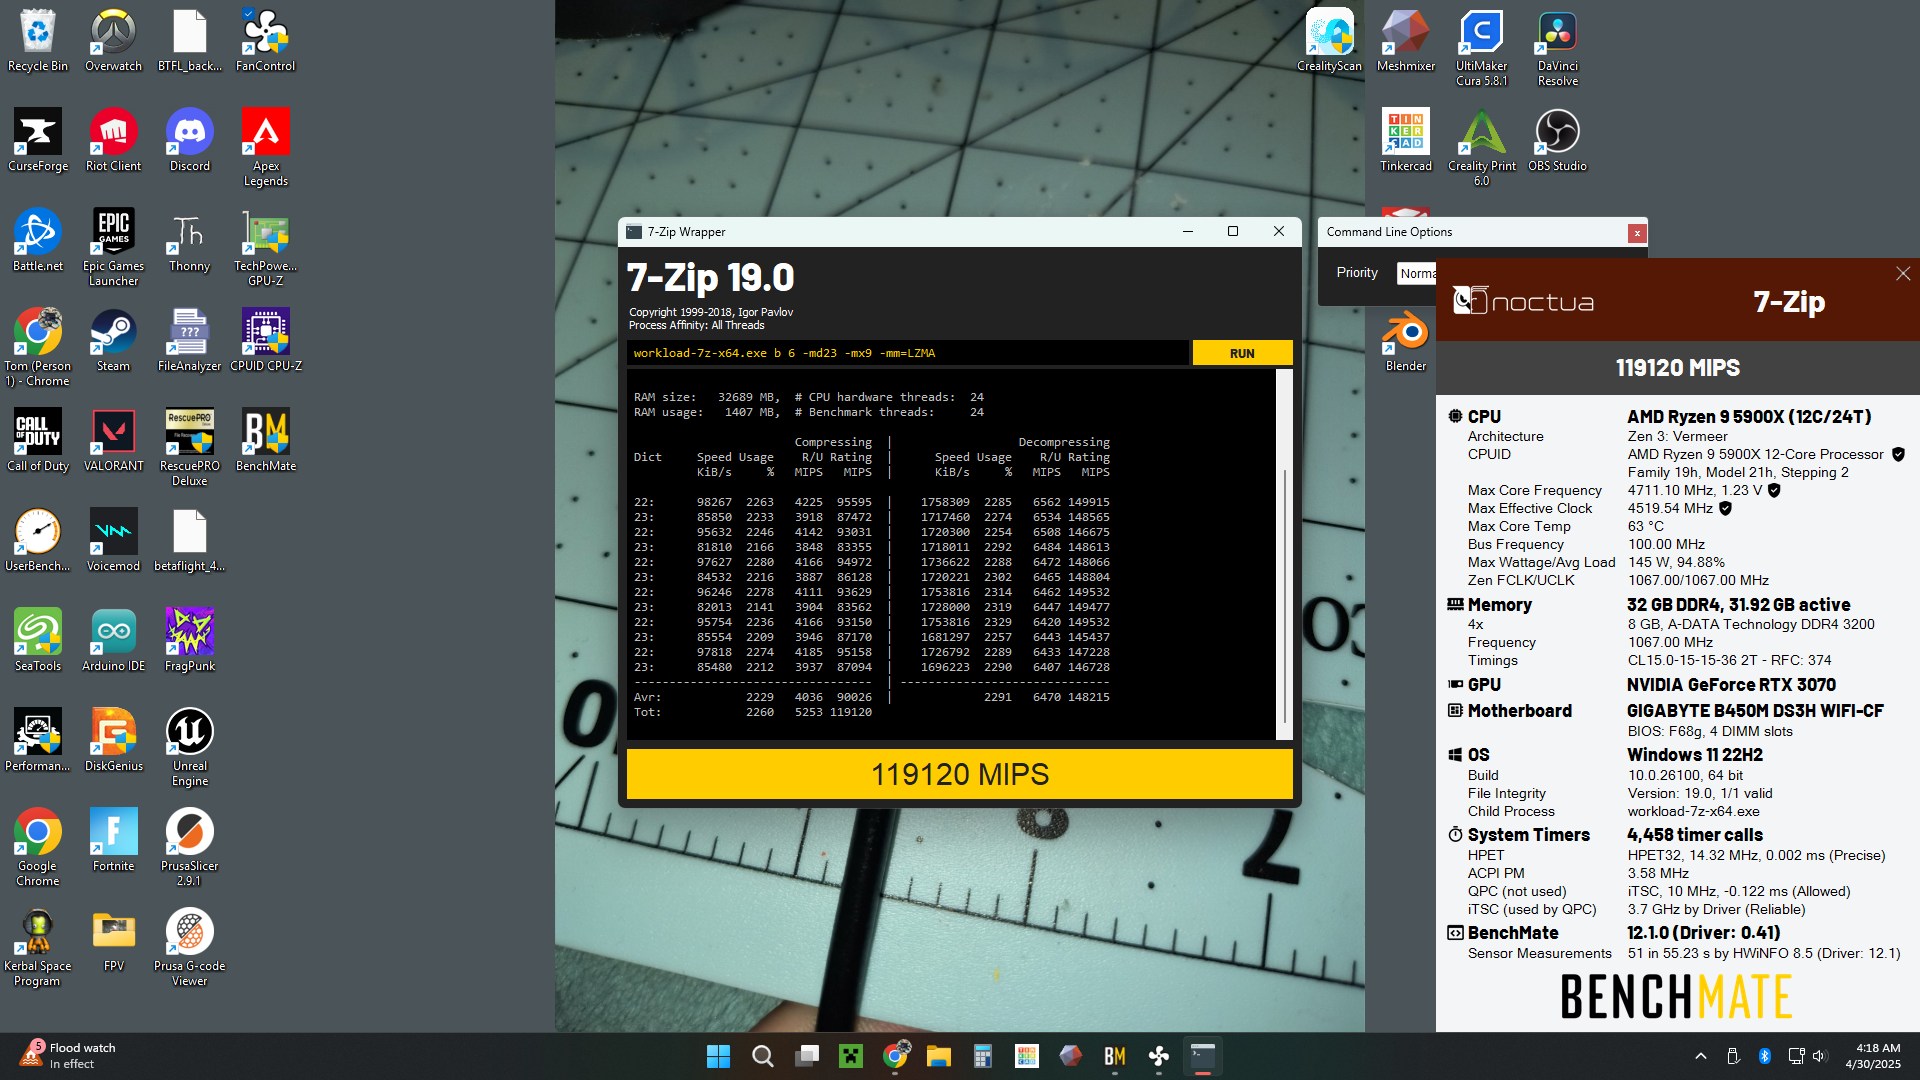
Task: Open Calculator from the taskbar
Action: pos(982,1056)
